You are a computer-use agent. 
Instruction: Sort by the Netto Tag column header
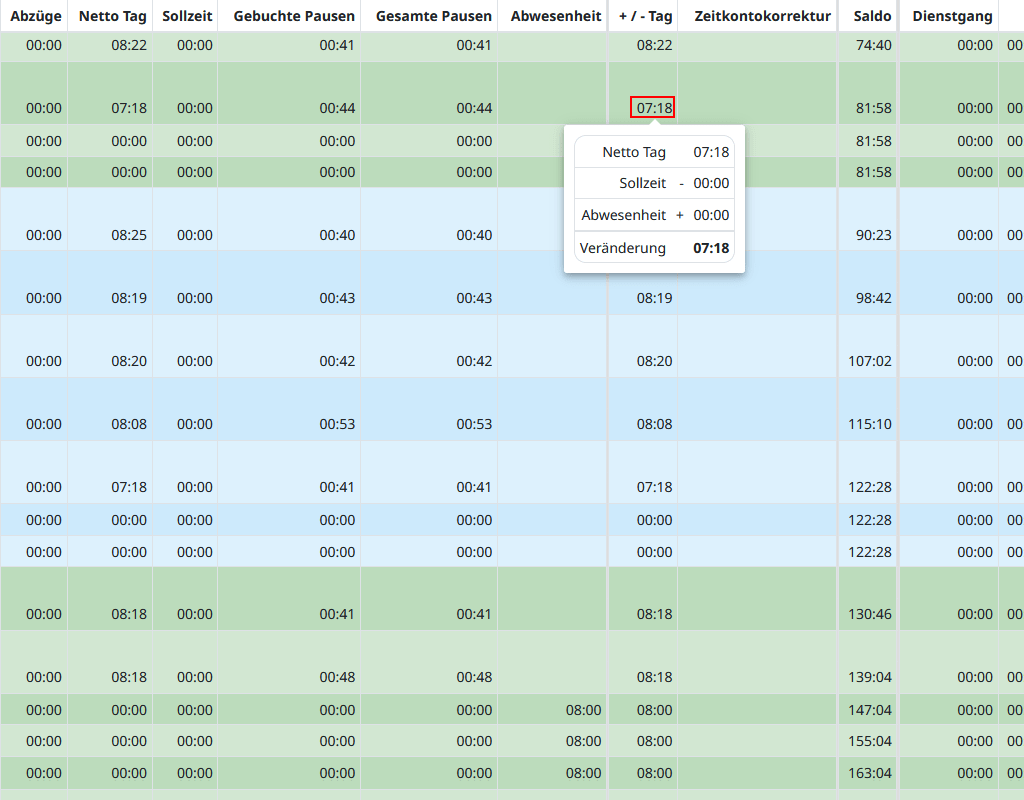pyautogui.click(x=113, y=16)
